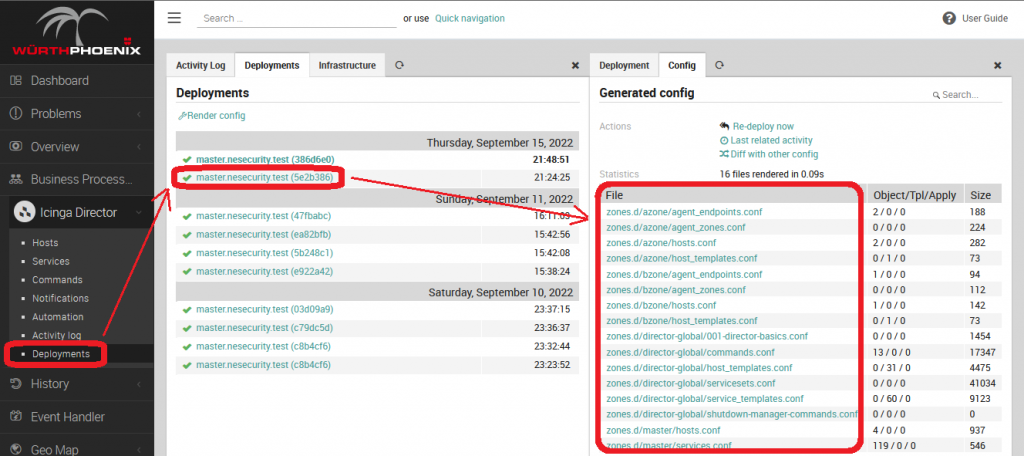
Task: Expand the Overview menu chevron
Action: point(139,147)
